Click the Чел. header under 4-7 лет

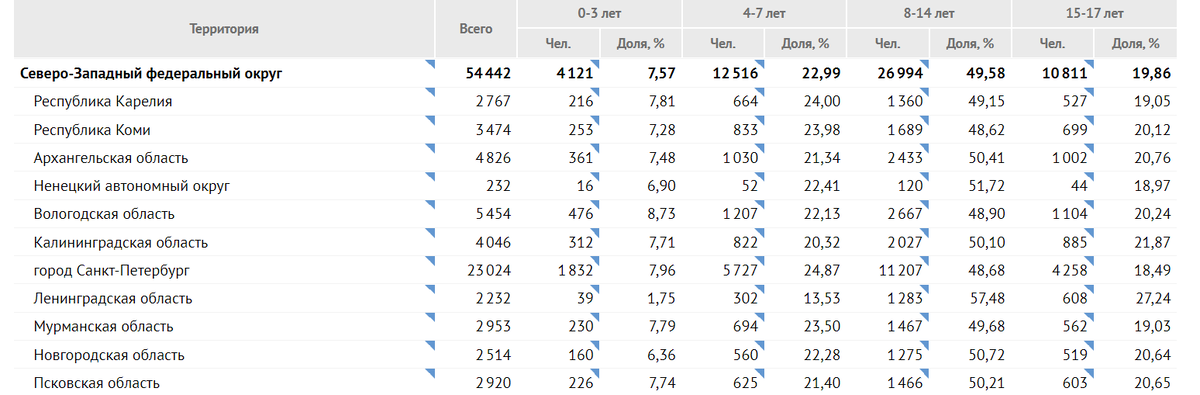[x=722, y=43]
